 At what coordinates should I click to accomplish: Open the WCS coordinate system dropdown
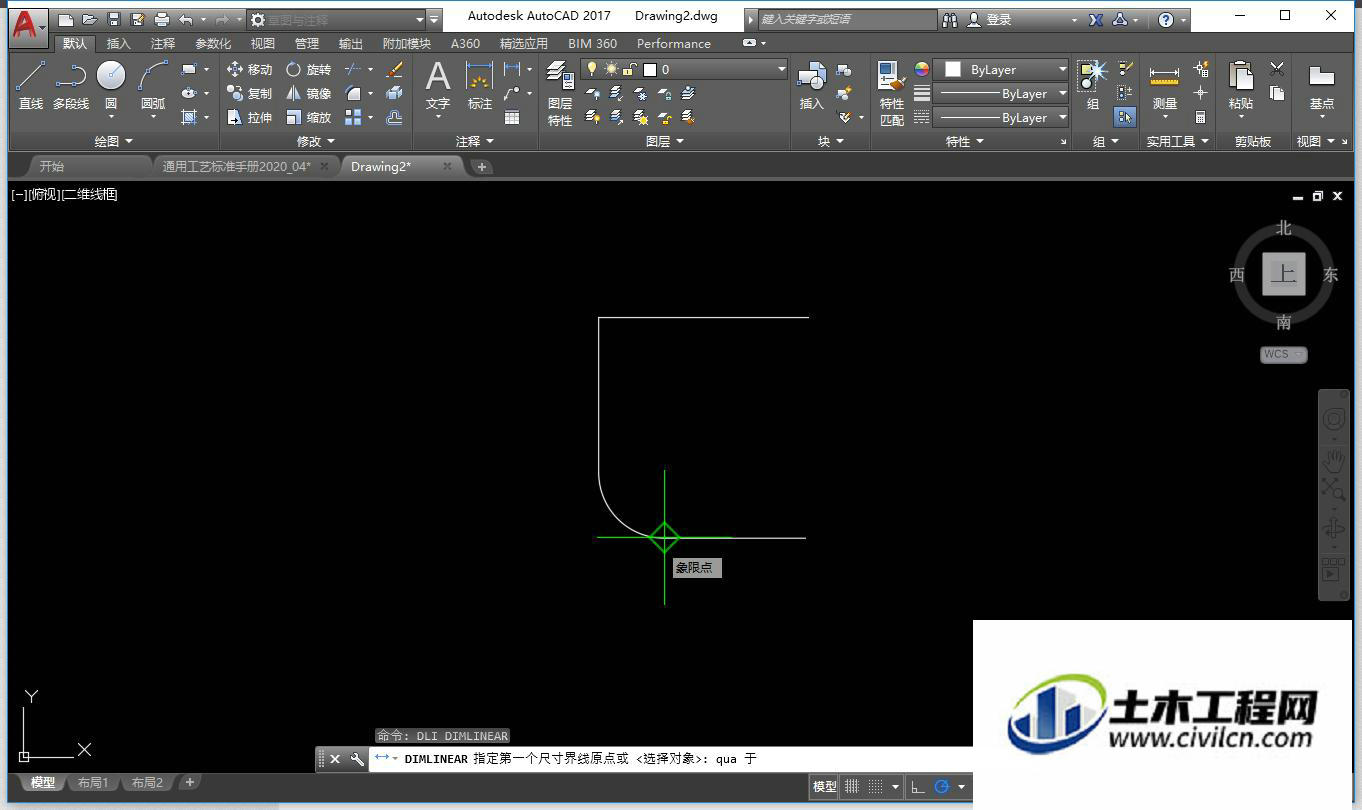1284,354
